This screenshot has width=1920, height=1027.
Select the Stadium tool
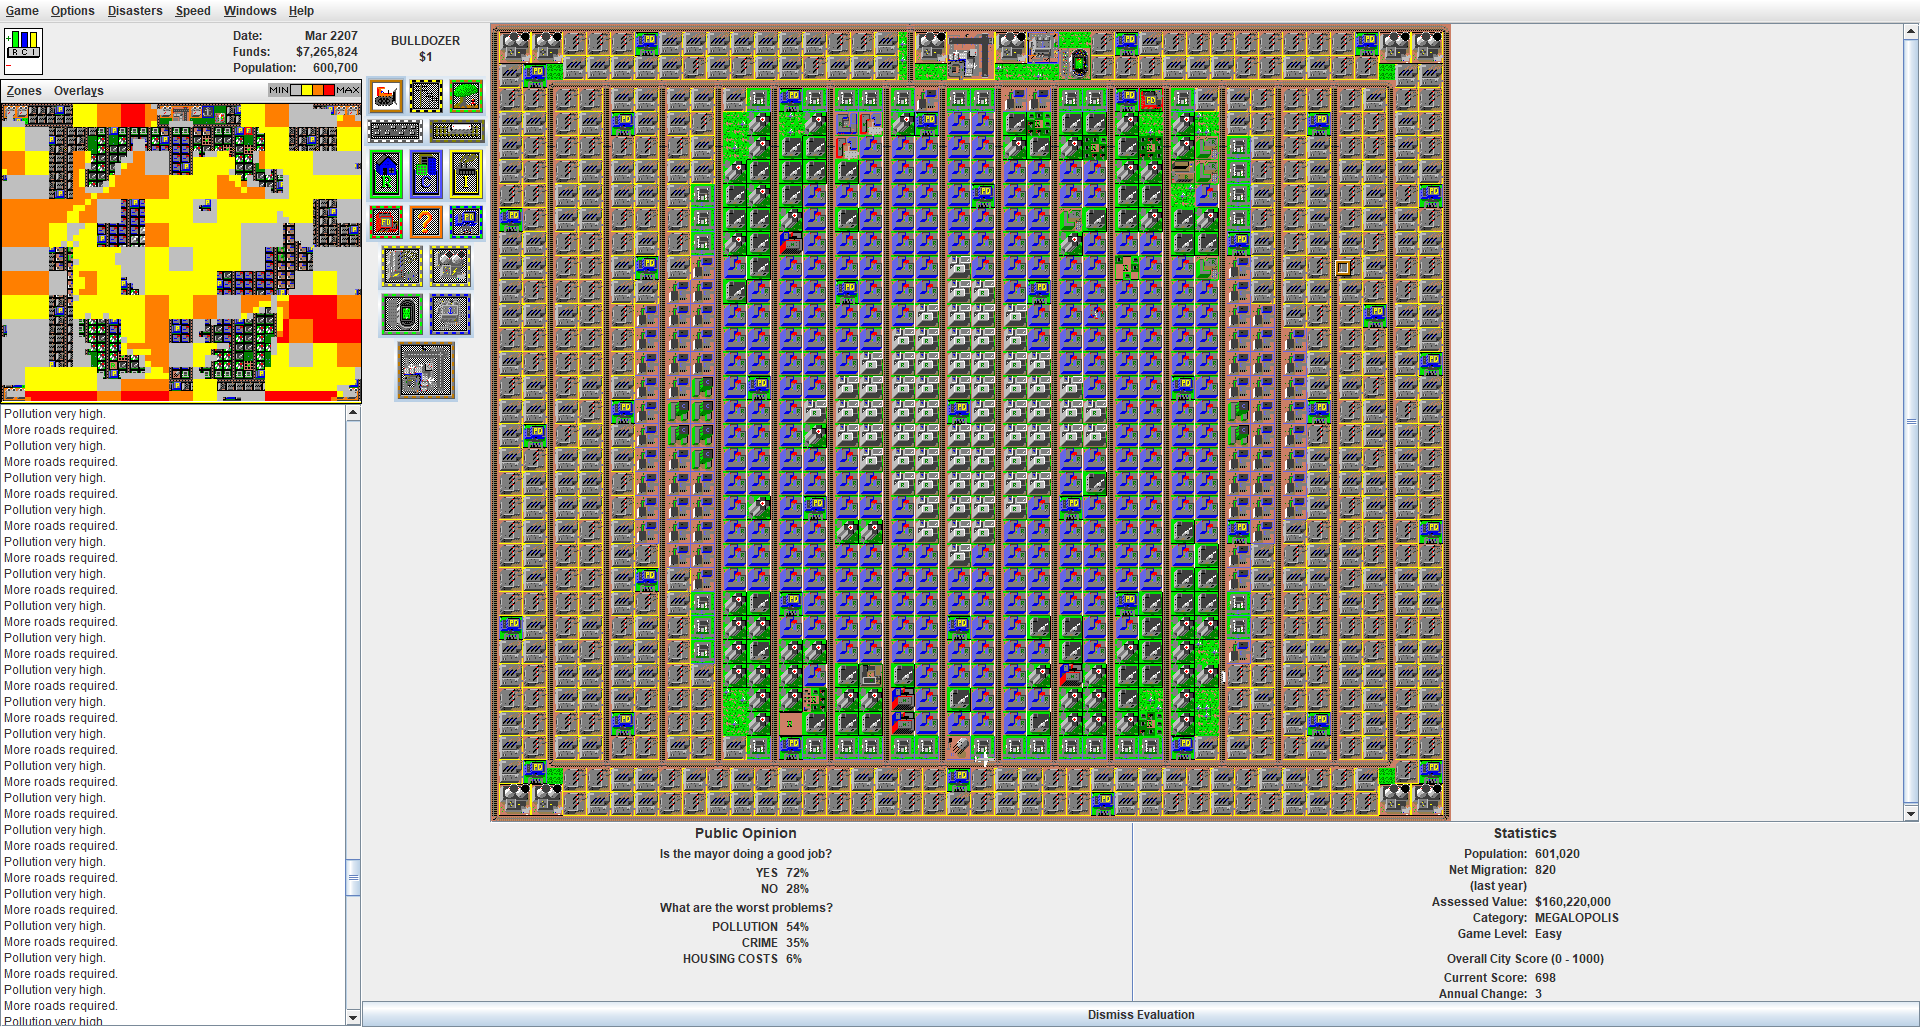[x=402, y=315]
